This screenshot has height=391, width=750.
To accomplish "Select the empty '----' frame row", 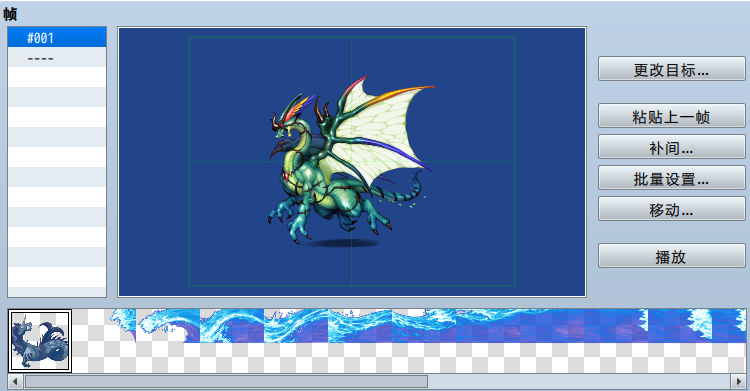I will pos(57,57).
